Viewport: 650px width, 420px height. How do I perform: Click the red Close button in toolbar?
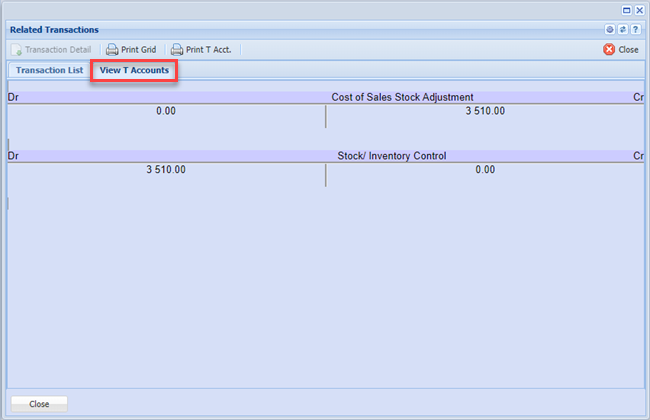pos(621,49)
